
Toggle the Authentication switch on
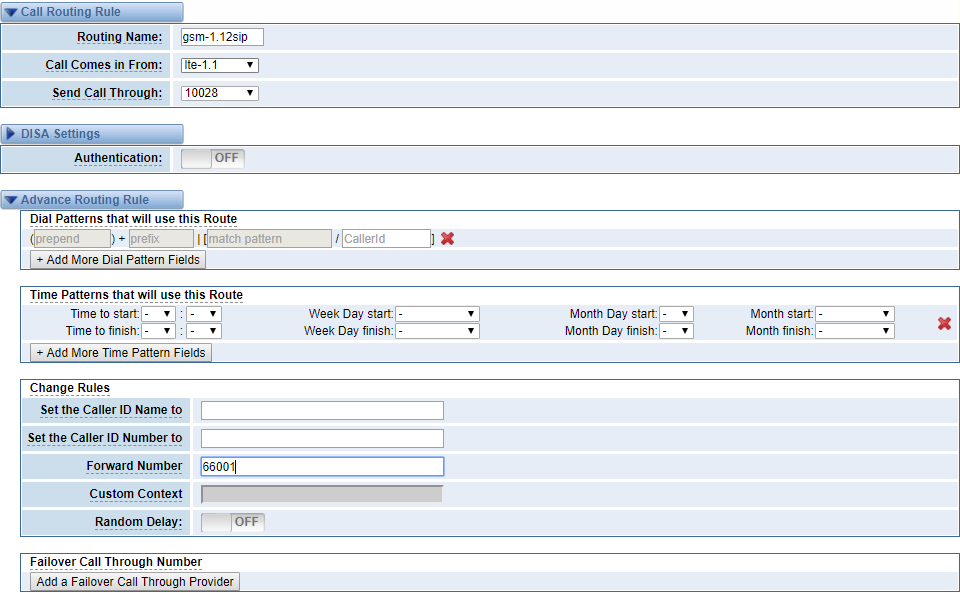(212, 159)
